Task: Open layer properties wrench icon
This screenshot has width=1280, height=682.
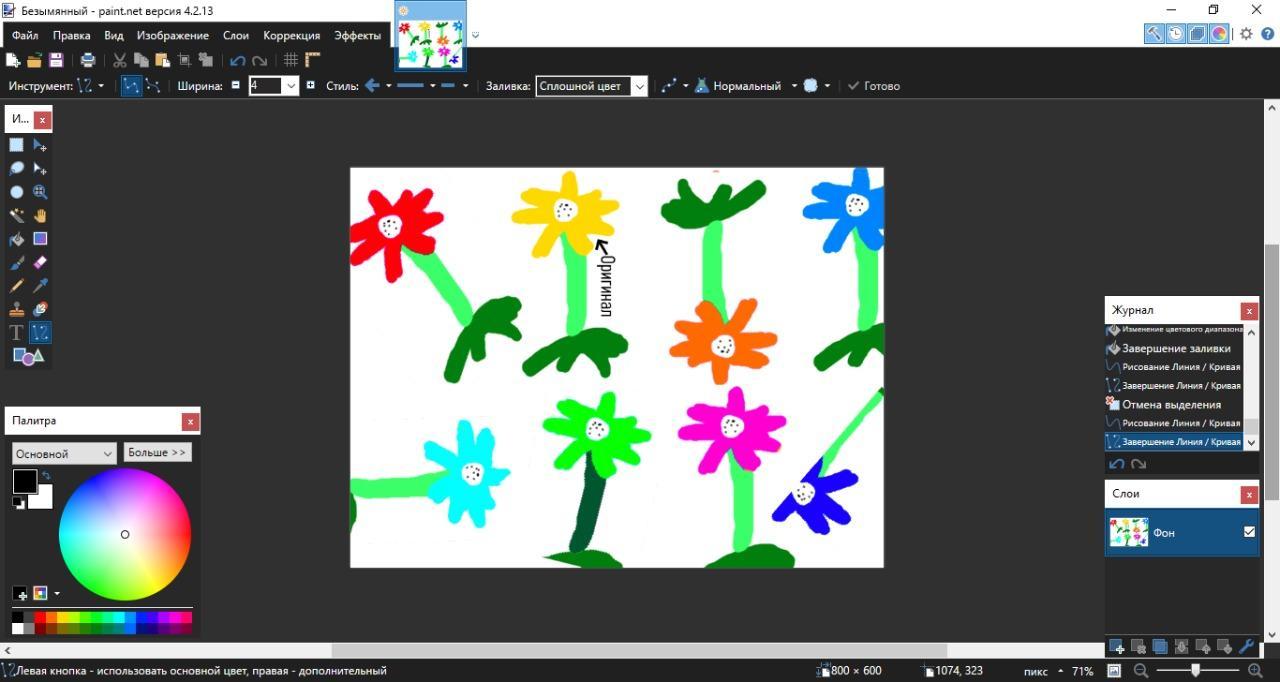Action: [1246, 647]
